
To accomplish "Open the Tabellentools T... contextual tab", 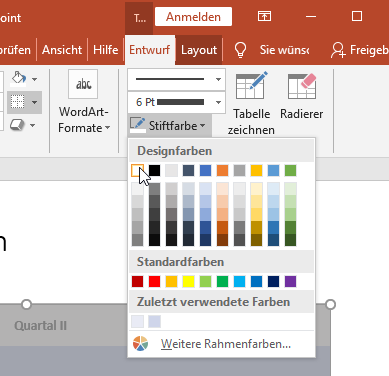I will [x=140, y=18].
